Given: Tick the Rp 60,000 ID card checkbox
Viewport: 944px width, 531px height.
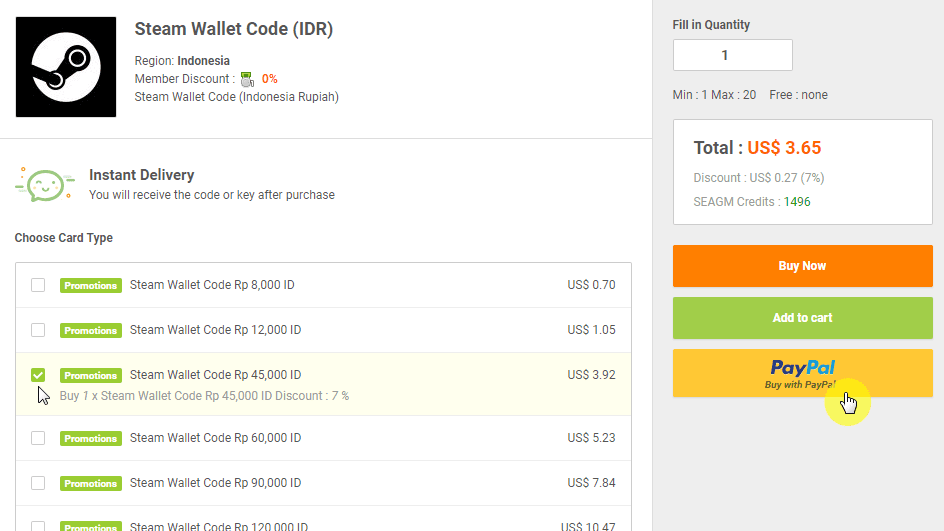Looking at the screenshot, I should coord(38,438).
